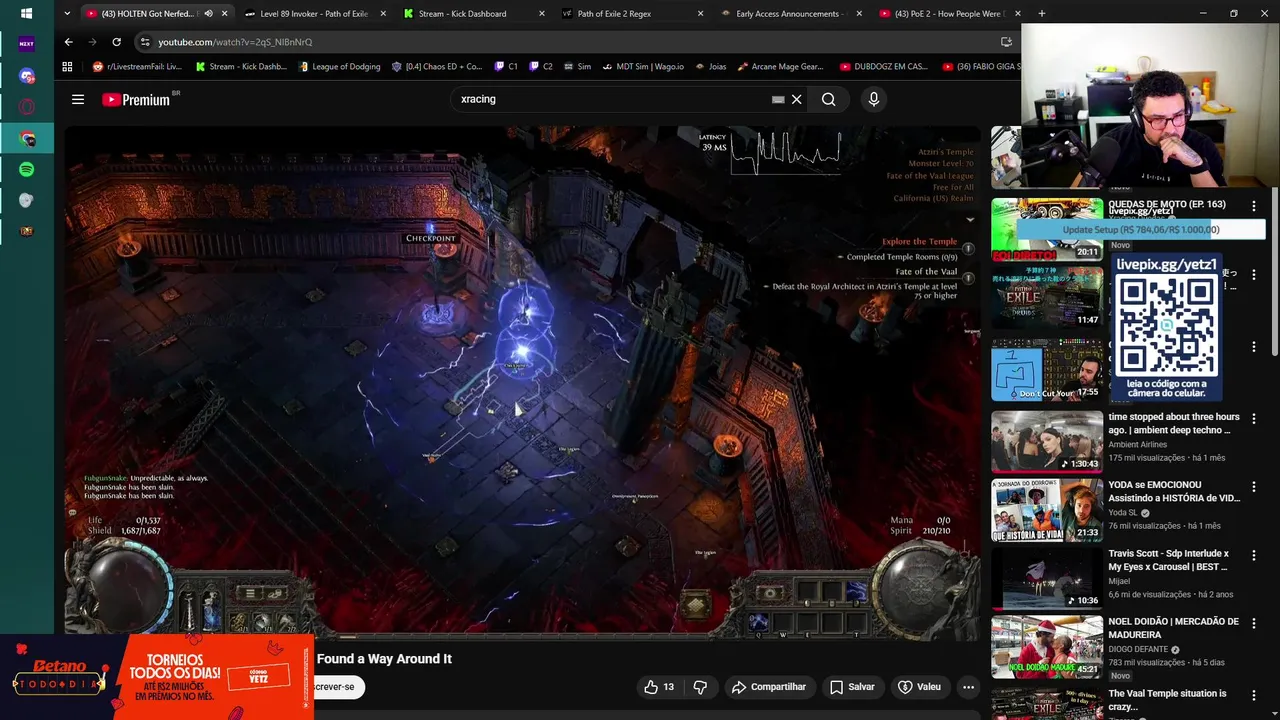Open options for The Vaal Temple video
Screen dimensions: 1280x720
click(x=1254, y=695)
